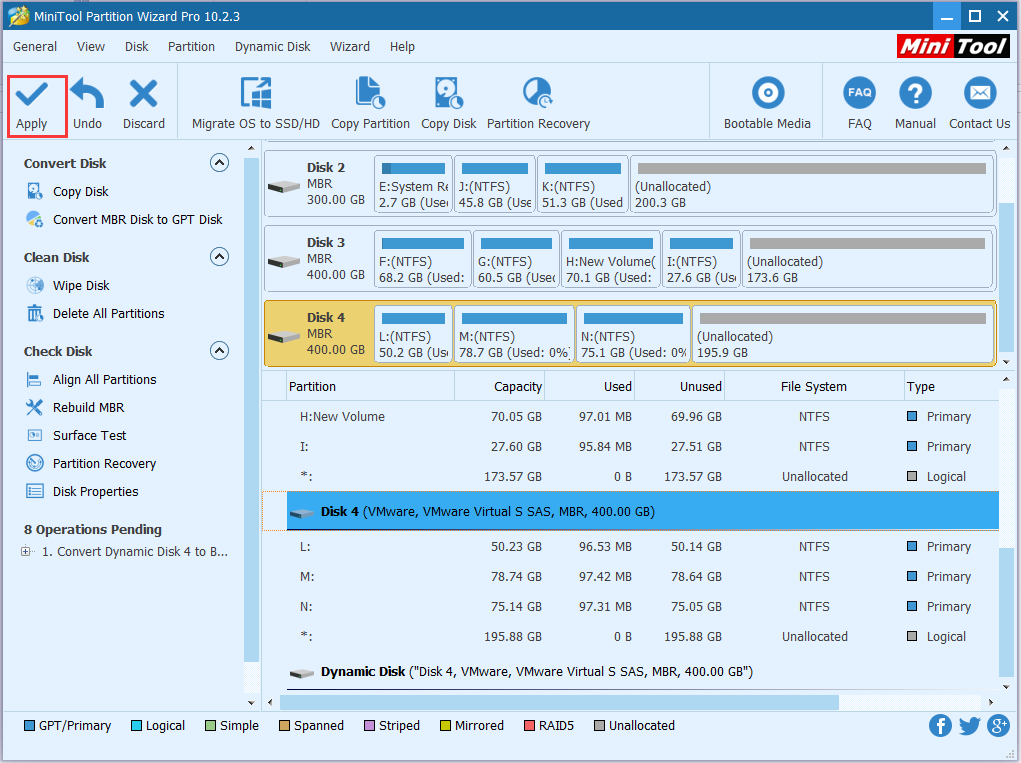
Task: Select the Disk 4 header in disk map
Action: 319,333
